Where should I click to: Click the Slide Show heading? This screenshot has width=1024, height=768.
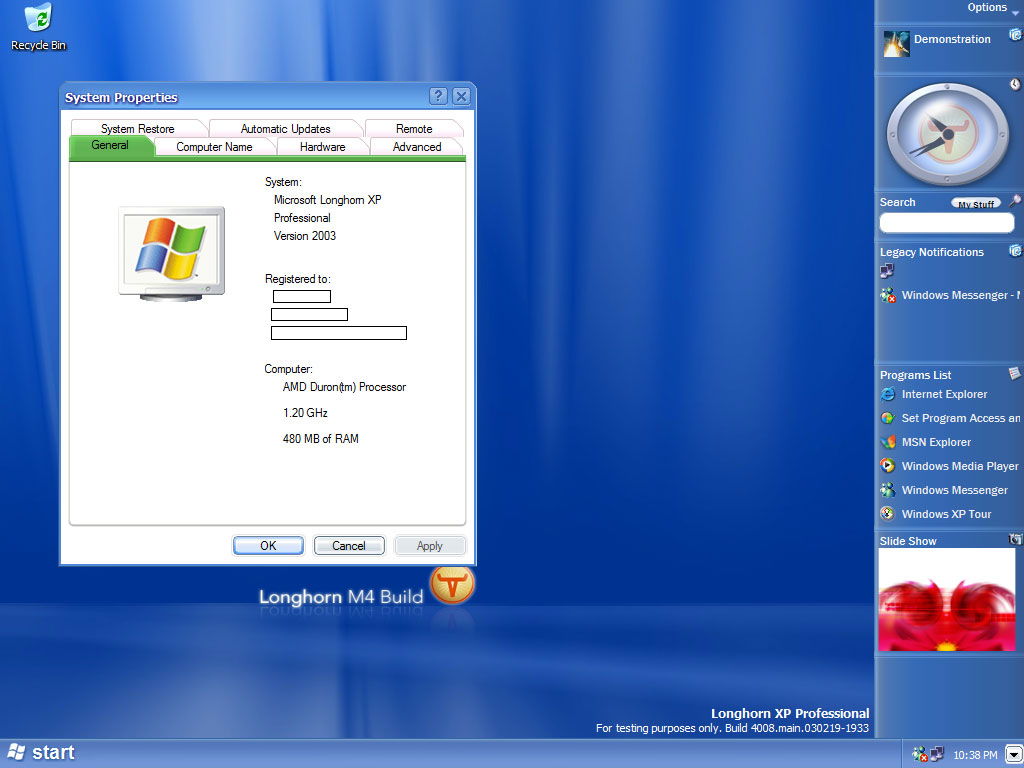pyautogui.click(x=908, y=541)
